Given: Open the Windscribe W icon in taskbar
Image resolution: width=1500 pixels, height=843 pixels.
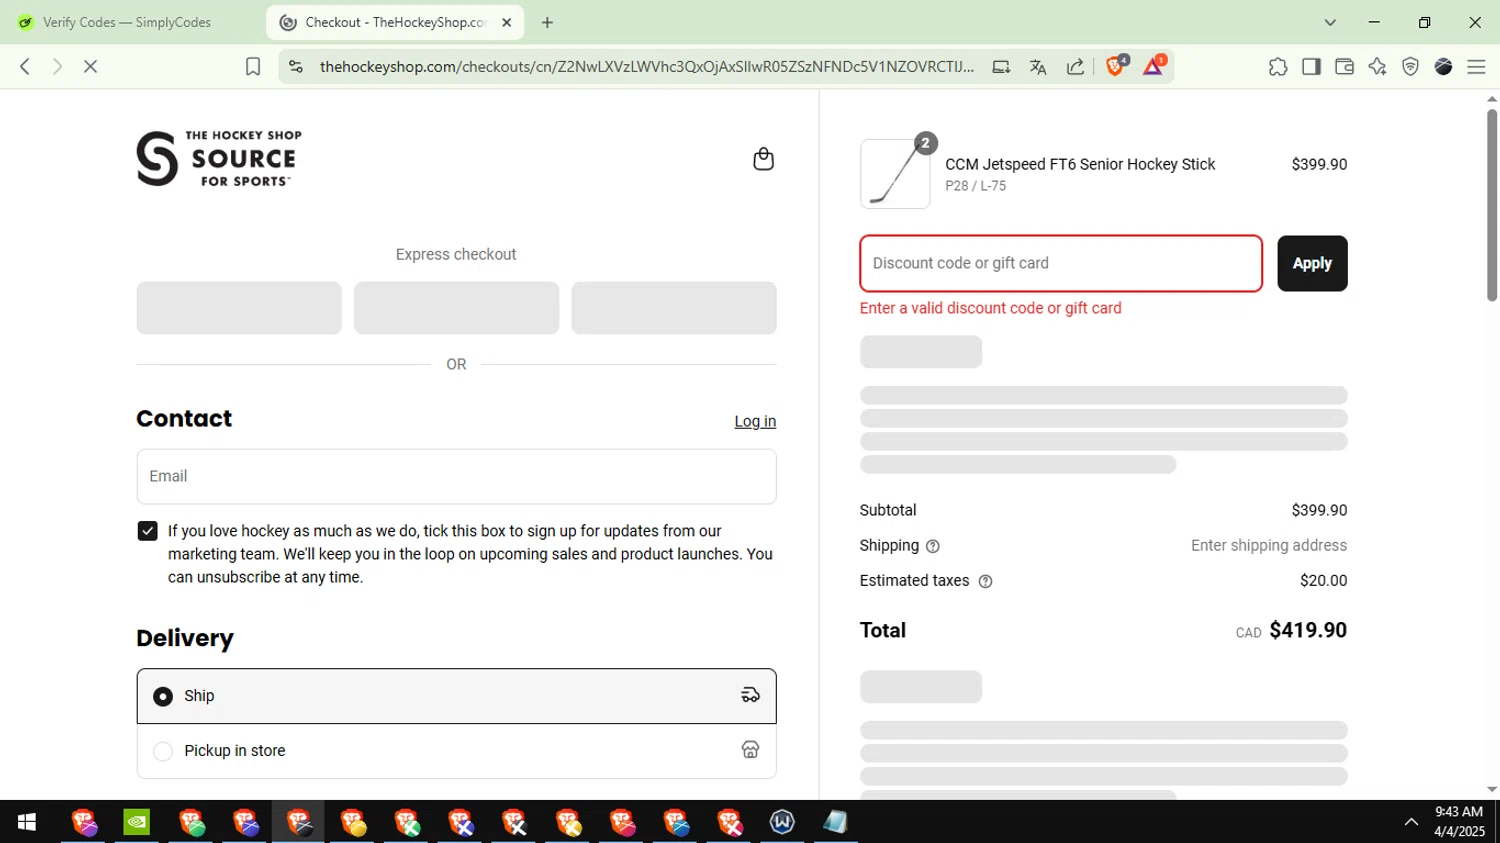Looking at the screenshot, I should tap(782, 822).
